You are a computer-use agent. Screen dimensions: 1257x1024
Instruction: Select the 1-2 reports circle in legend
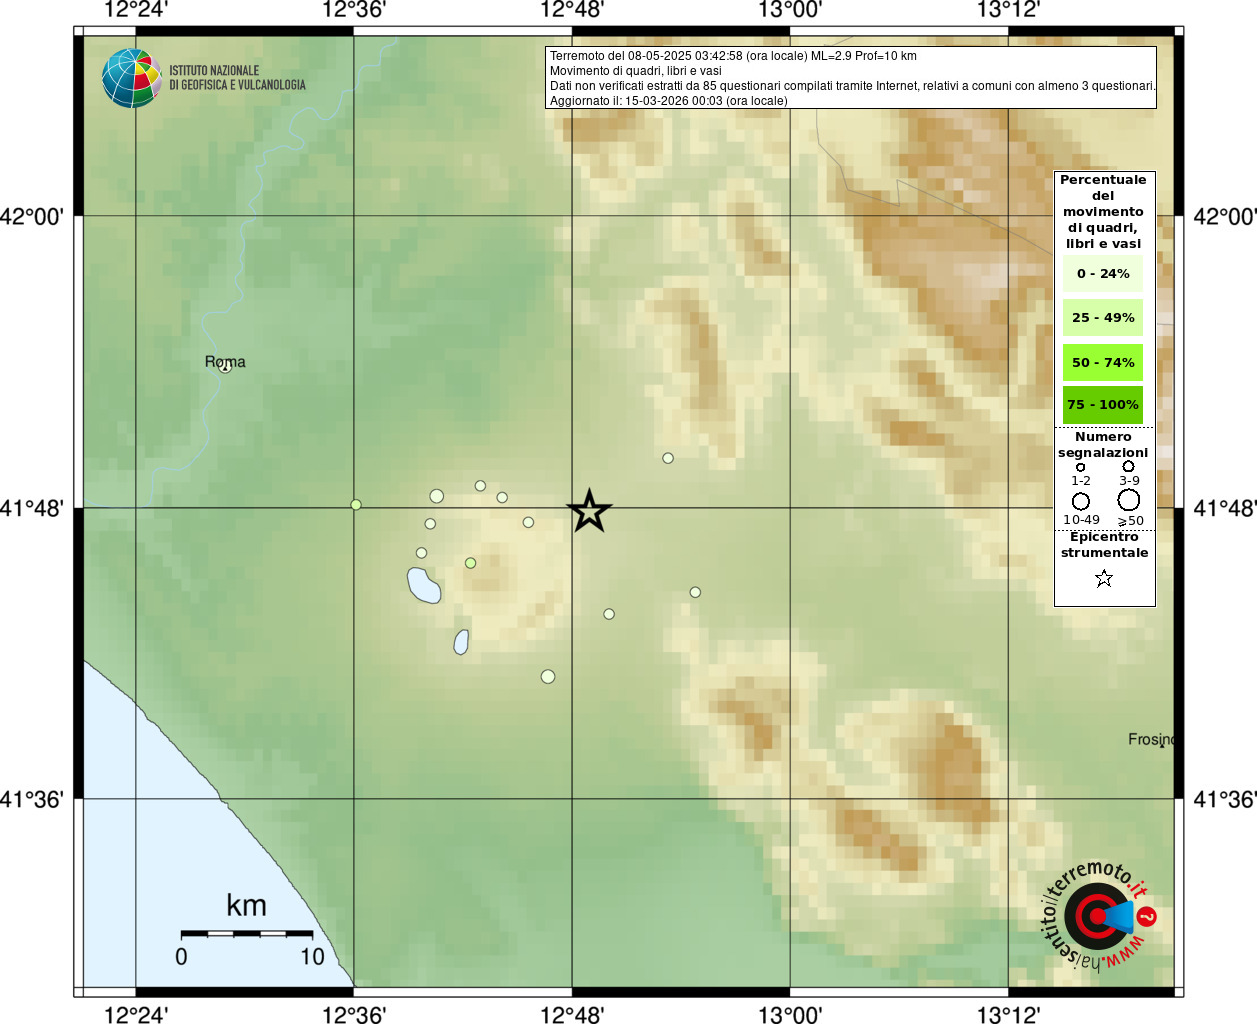[x=1080, y=467]
